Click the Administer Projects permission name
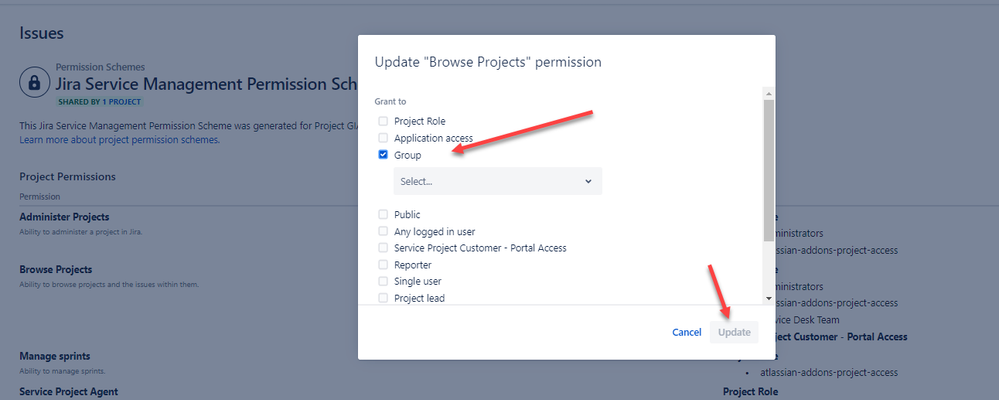Viewport: 999px width, 400px height. tap(64, 217)
